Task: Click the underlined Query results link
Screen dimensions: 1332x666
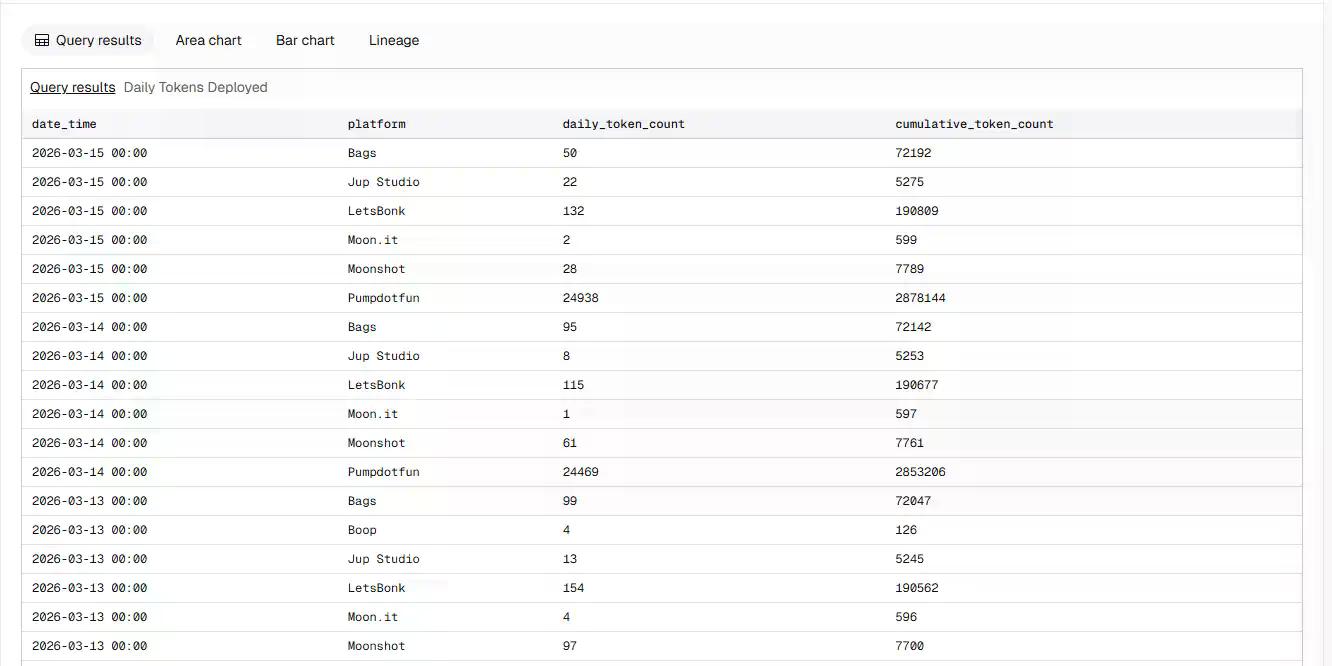Action: coord(72,88)
